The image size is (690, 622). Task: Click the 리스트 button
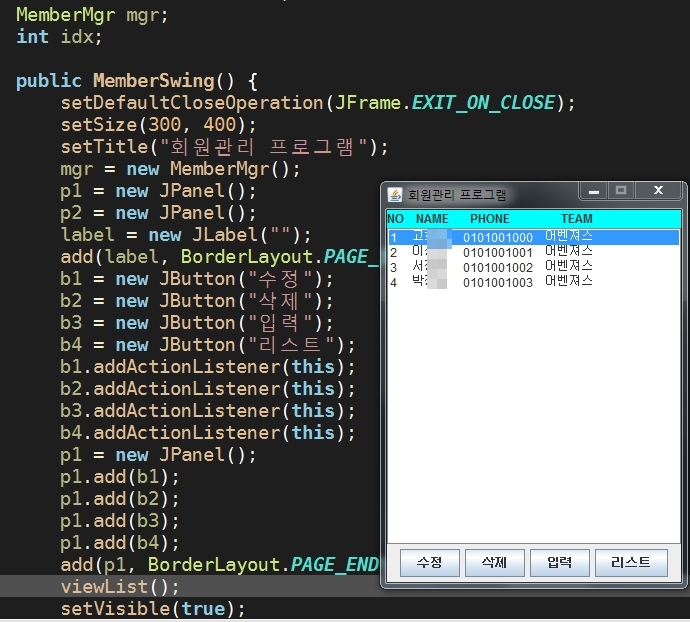coord(631,562)
